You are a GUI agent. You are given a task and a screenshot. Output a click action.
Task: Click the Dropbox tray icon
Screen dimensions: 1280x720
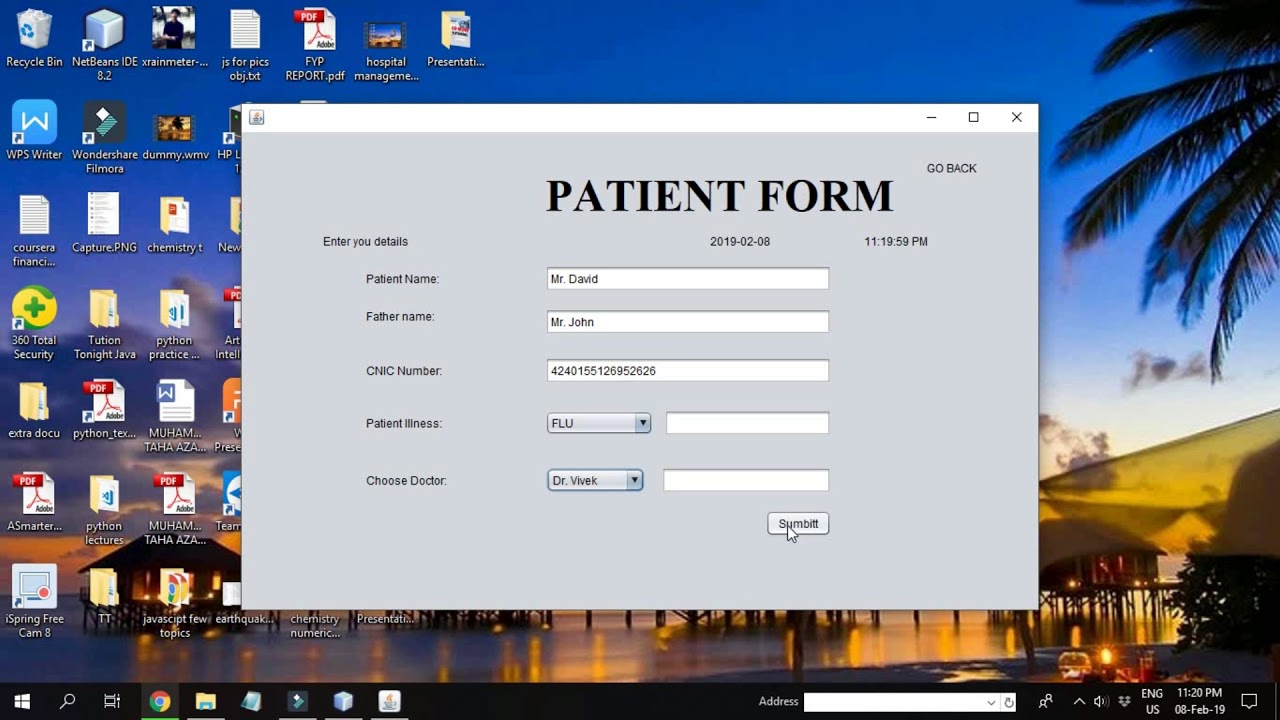pos(1124,702)
